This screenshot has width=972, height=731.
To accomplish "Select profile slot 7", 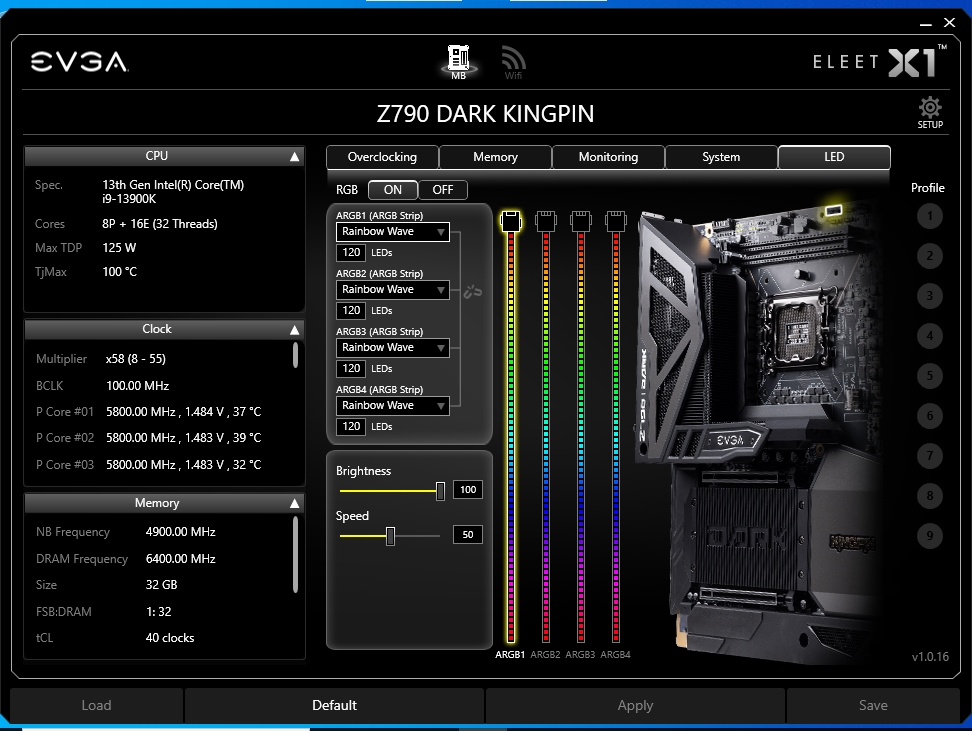I will [x=929, y=456].
